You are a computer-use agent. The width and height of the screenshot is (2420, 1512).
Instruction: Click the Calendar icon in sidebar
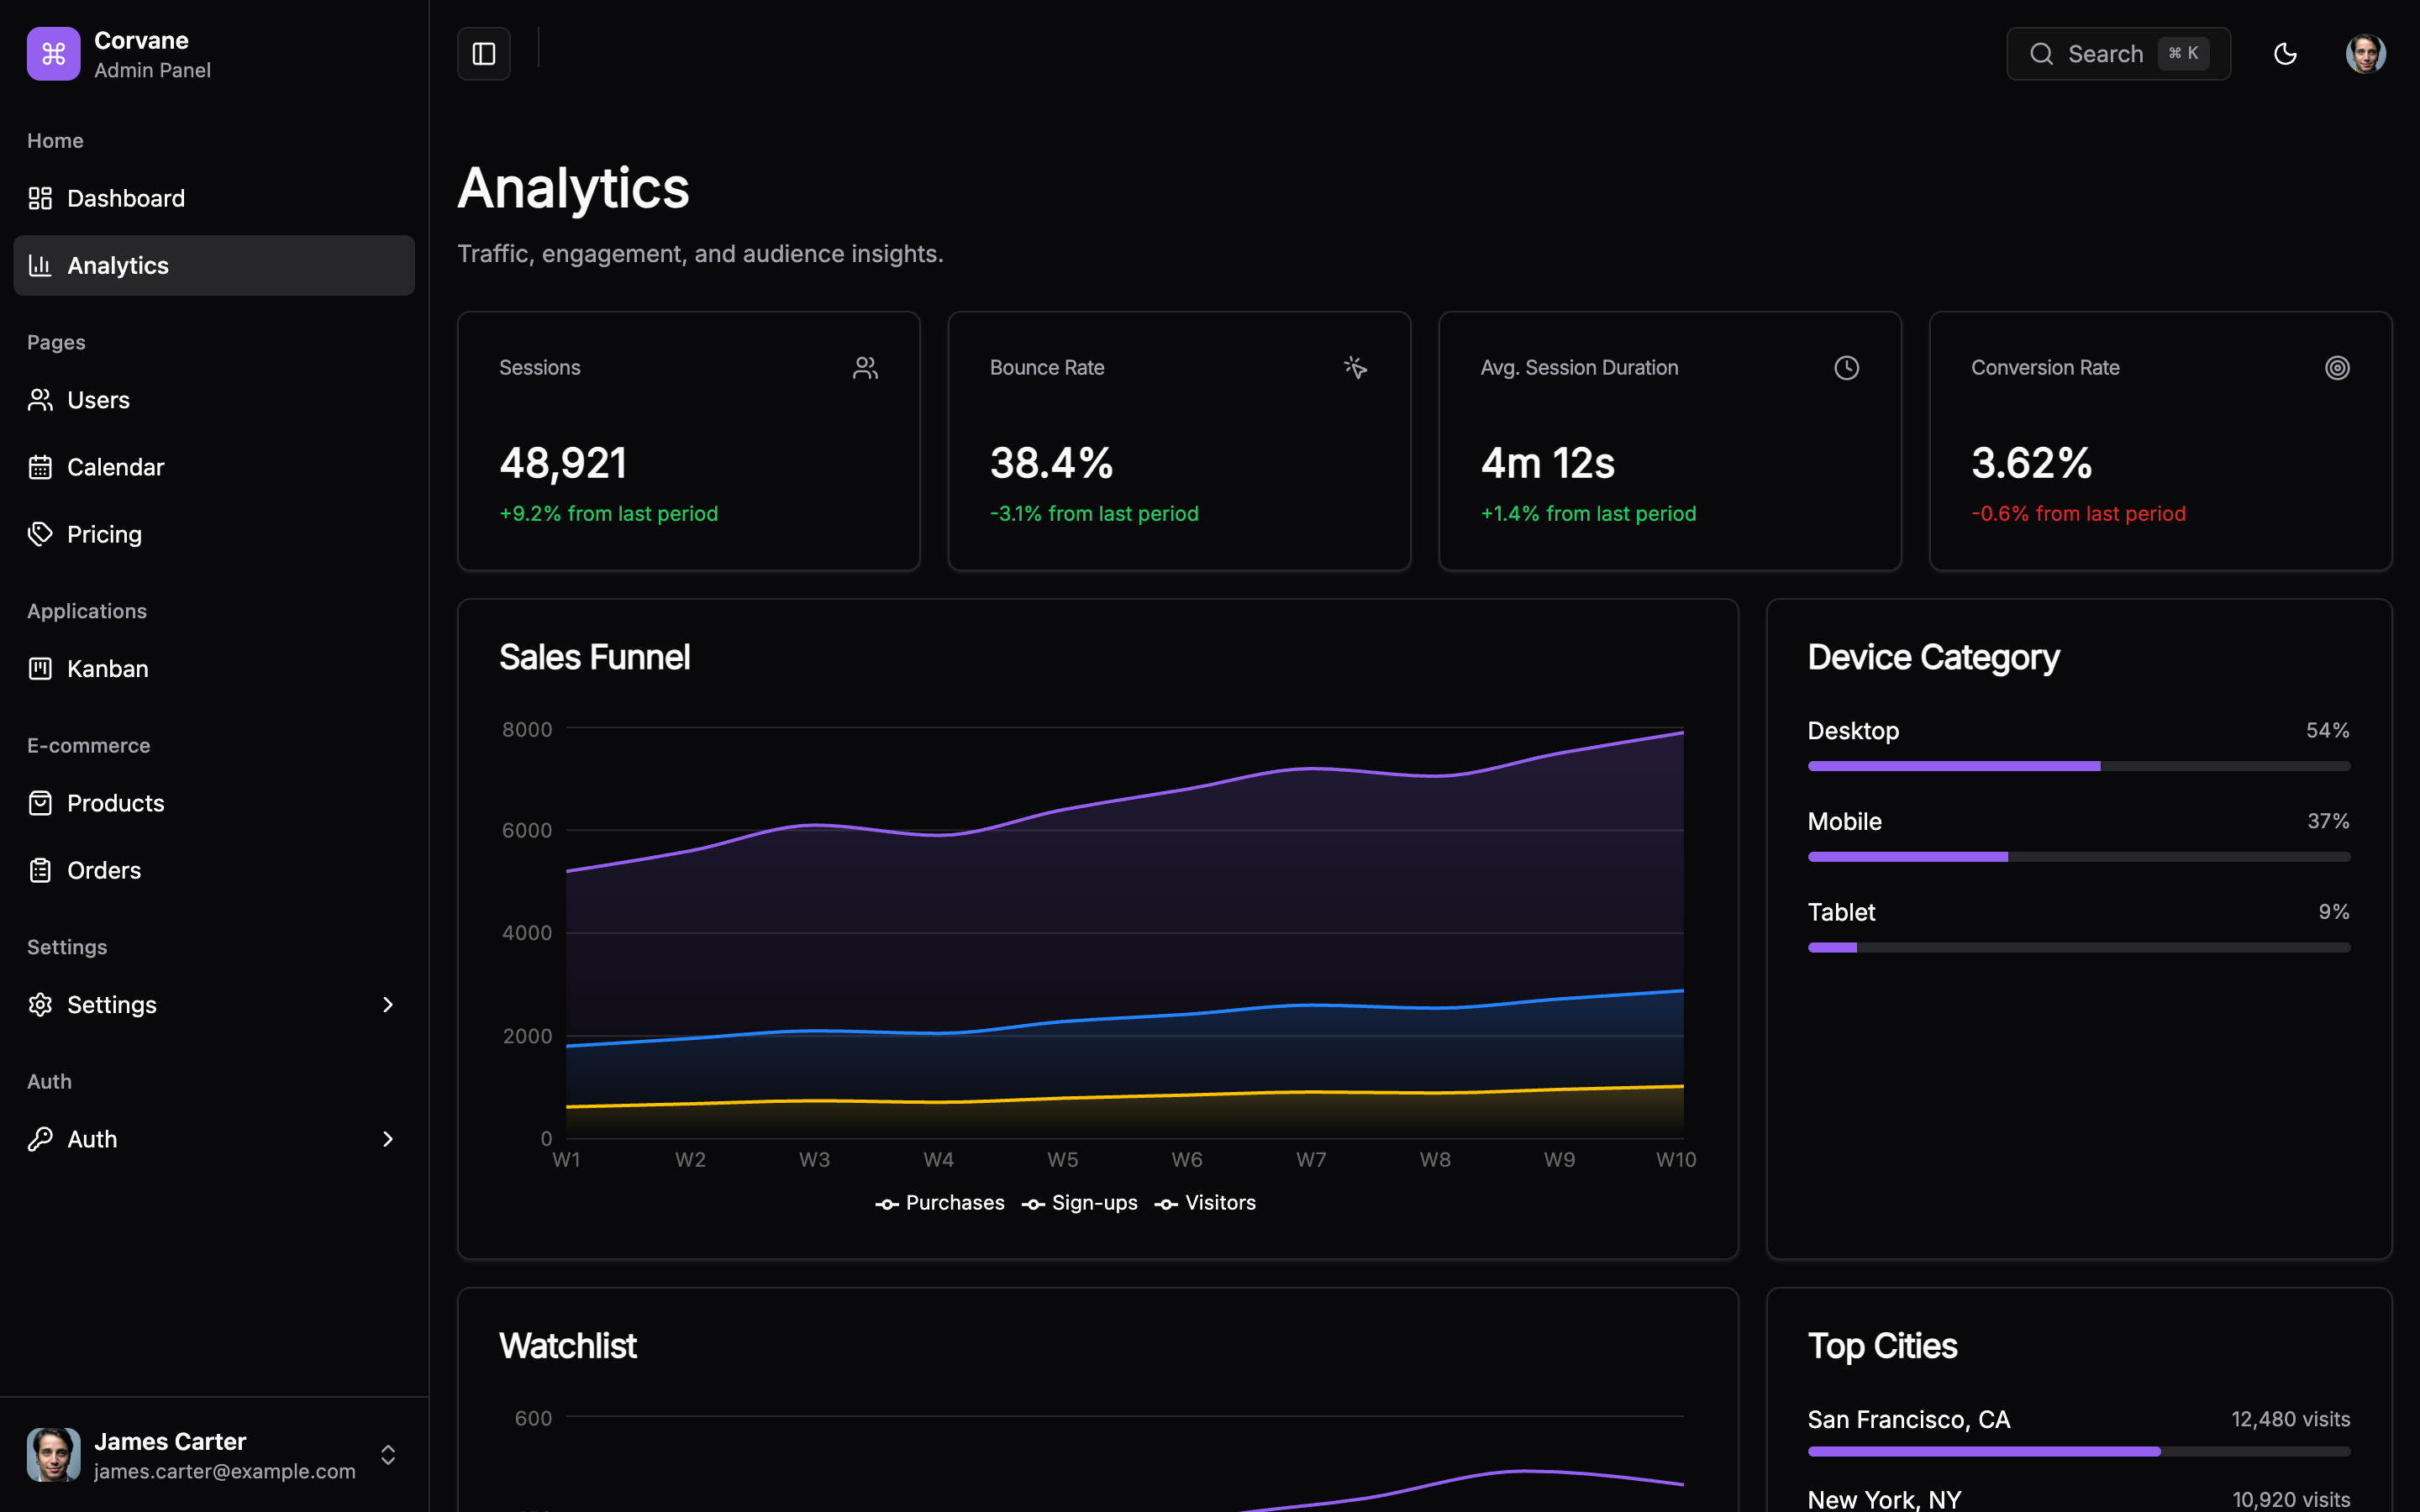click(40, 467)
